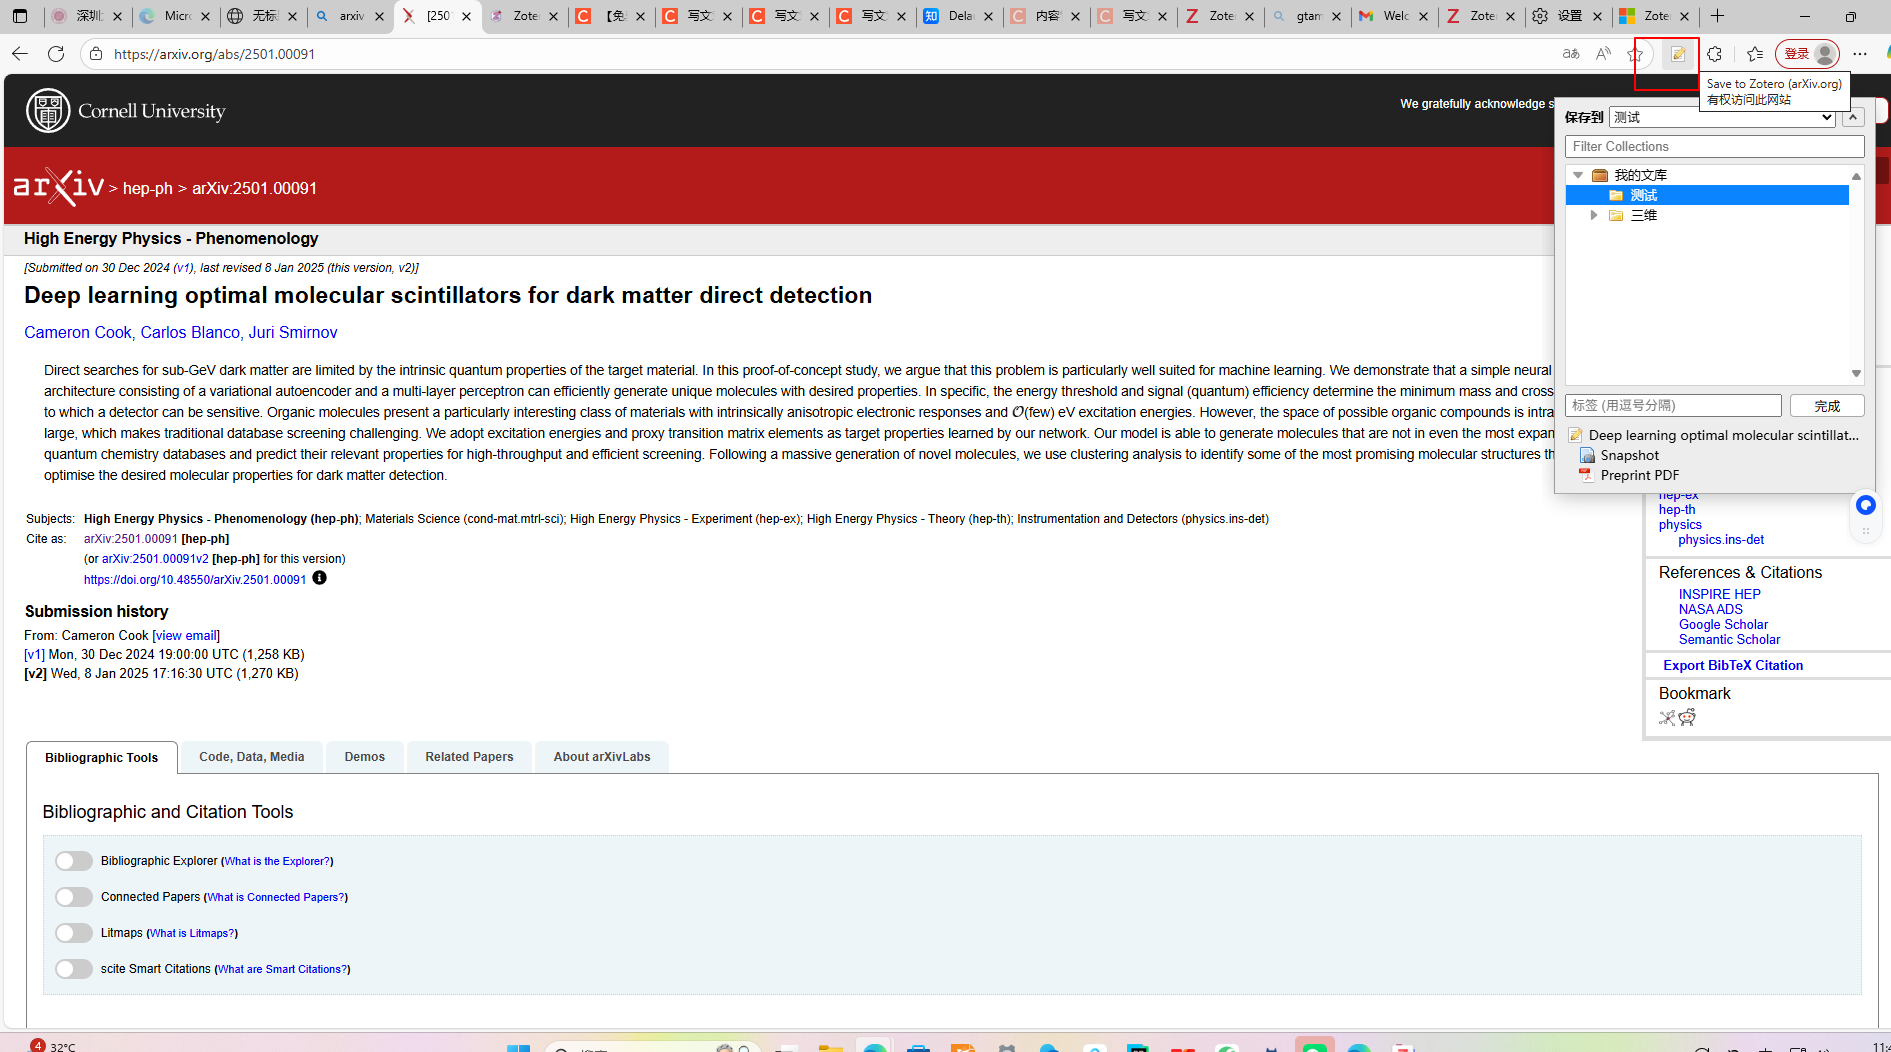This screenshot has height=1052, width=1891.
Task: Open Google Scholar link
Action: 1723,624
